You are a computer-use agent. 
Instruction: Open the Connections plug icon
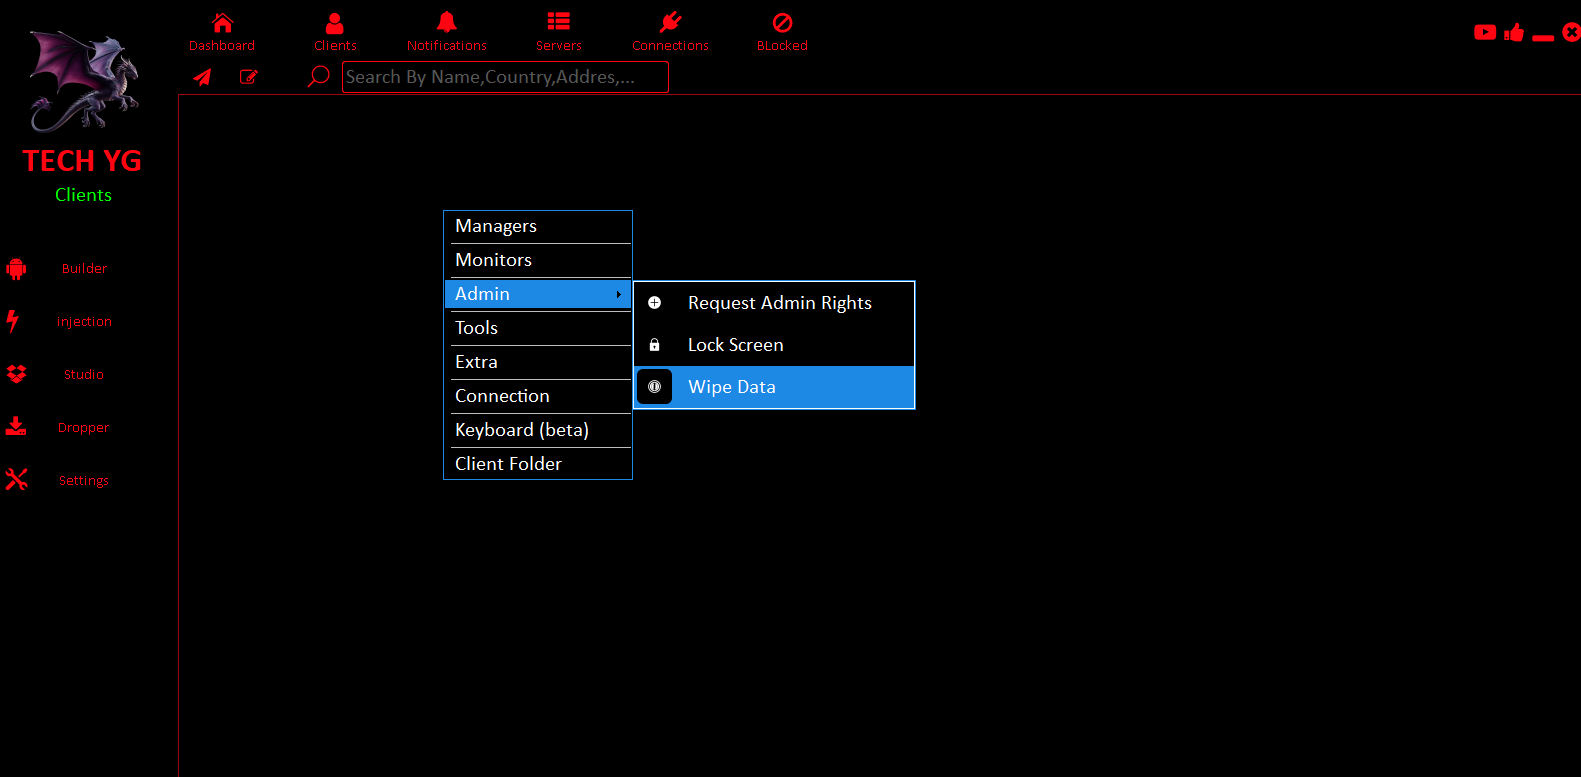670,23
